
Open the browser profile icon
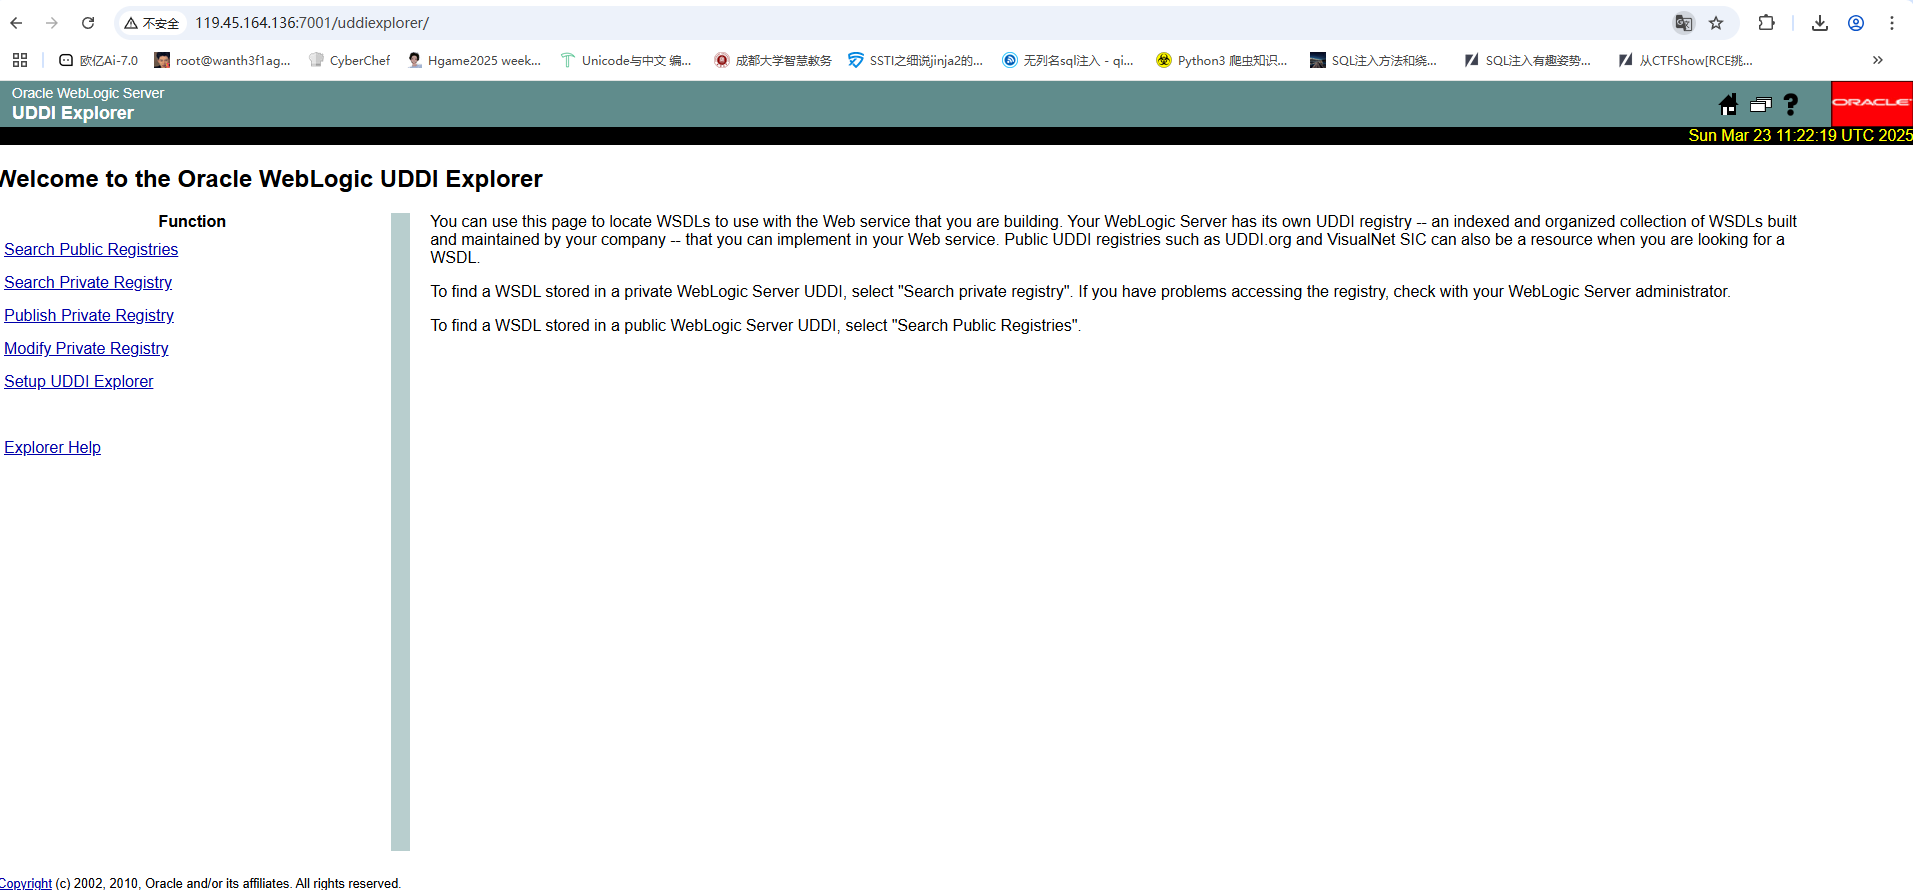point(1856,23)
